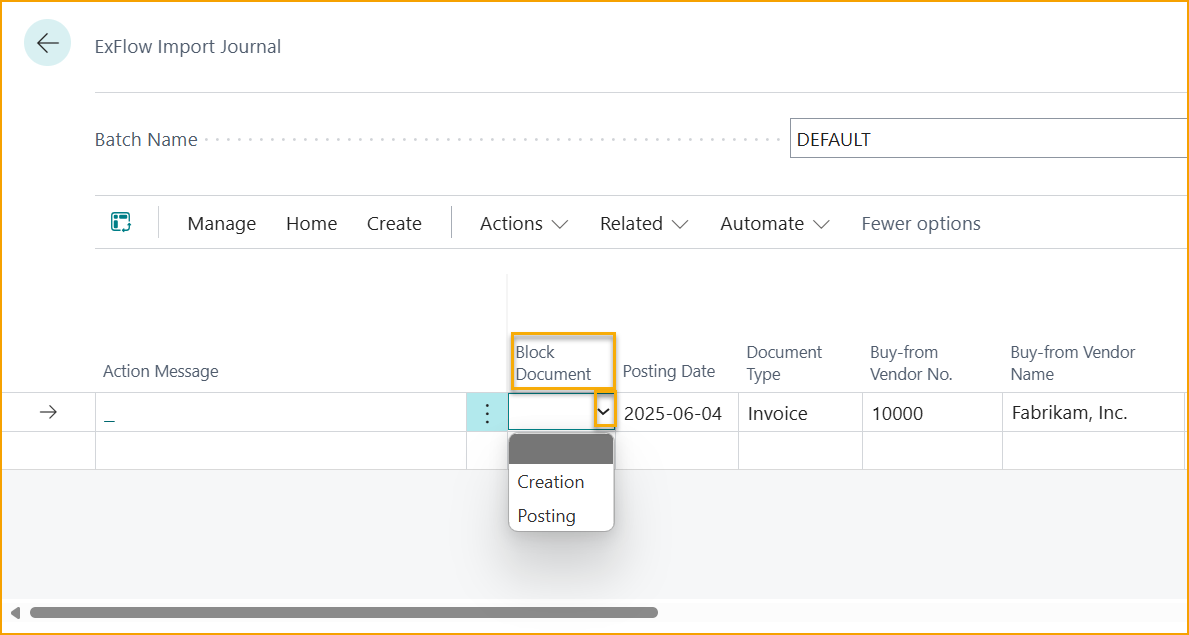
Task: Click the row selection arrow indicator
Action: pos(48,412)
